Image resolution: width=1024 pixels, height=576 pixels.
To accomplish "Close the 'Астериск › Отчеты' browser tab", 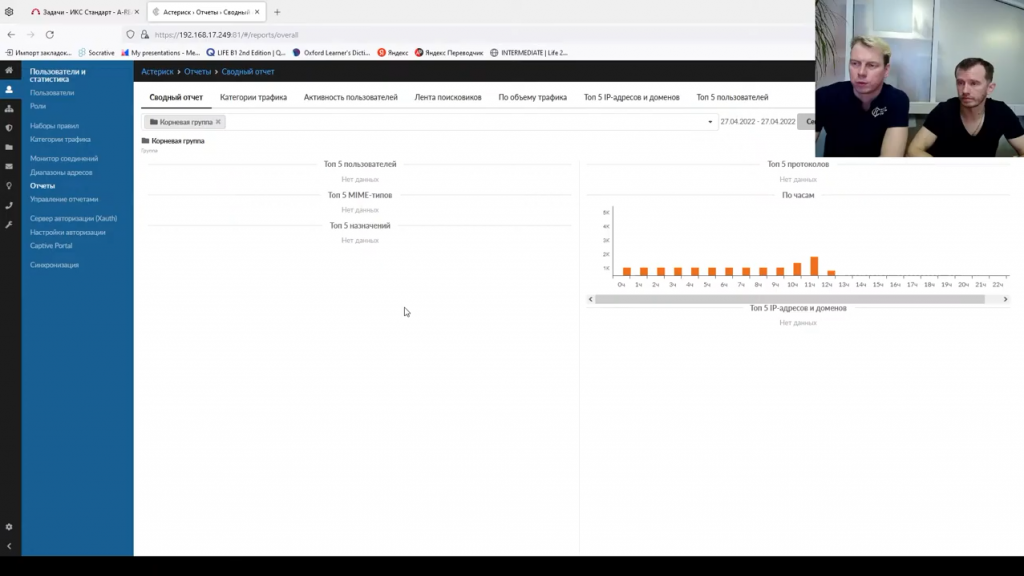I will coord(257,12).
